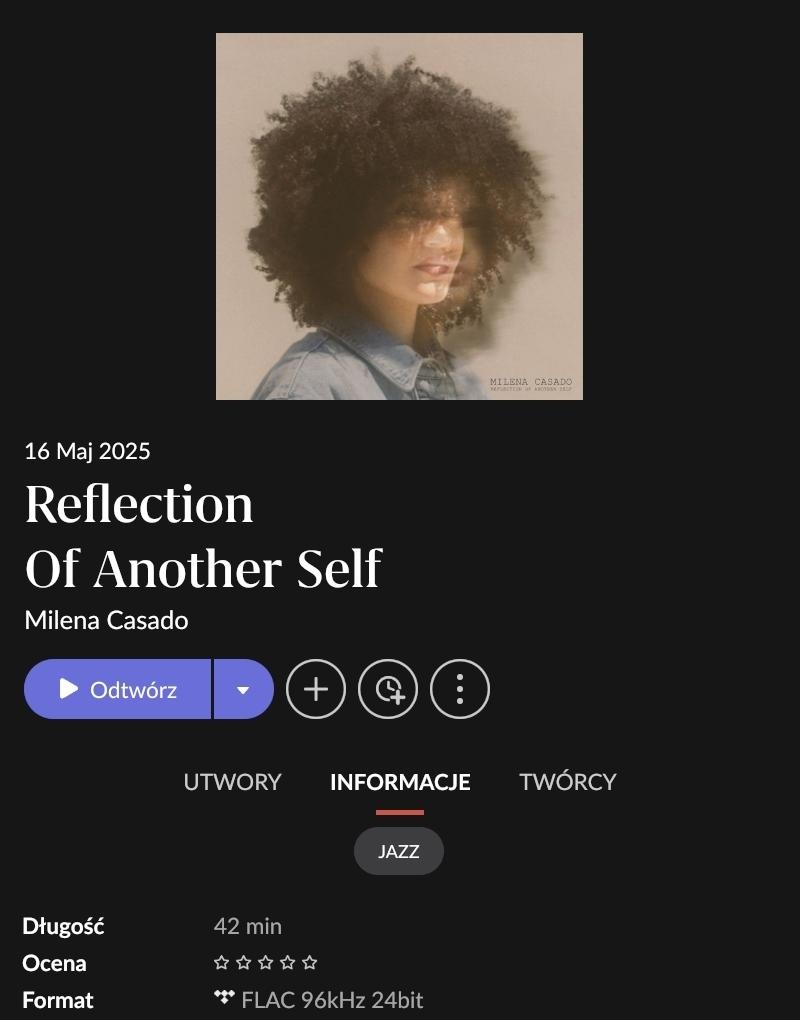Click the JAZZ genre tag
The image size is (800, 1020).
399,851
